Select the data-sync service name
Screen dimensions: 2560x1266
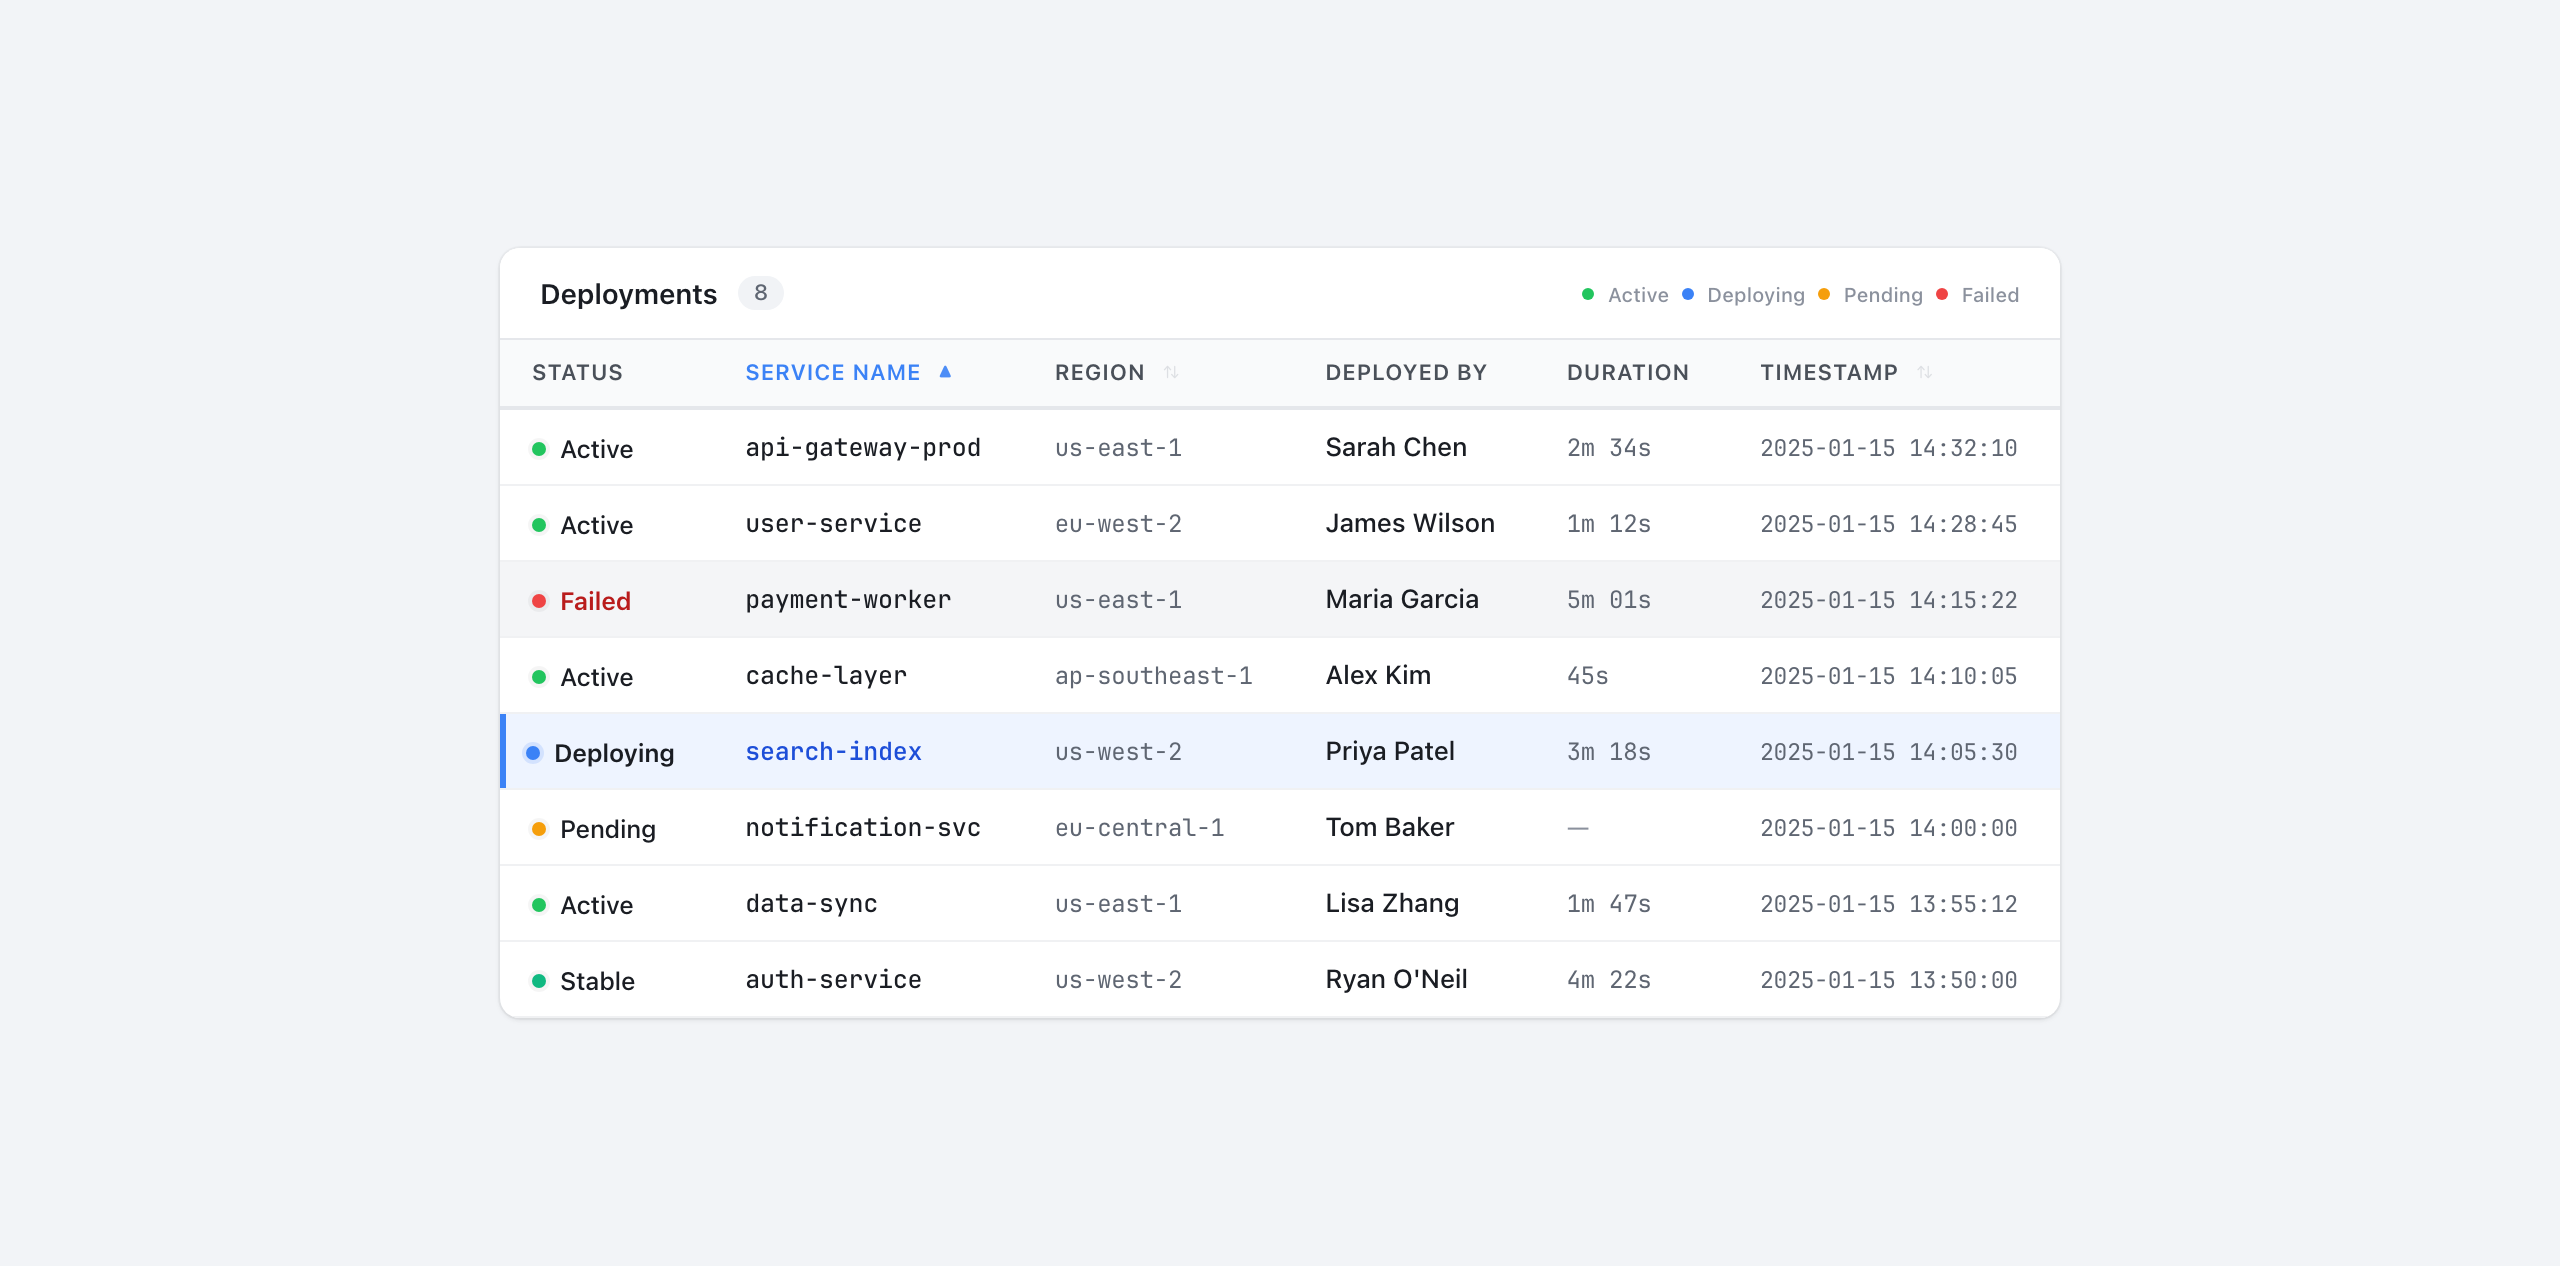(x=811, y=904)
